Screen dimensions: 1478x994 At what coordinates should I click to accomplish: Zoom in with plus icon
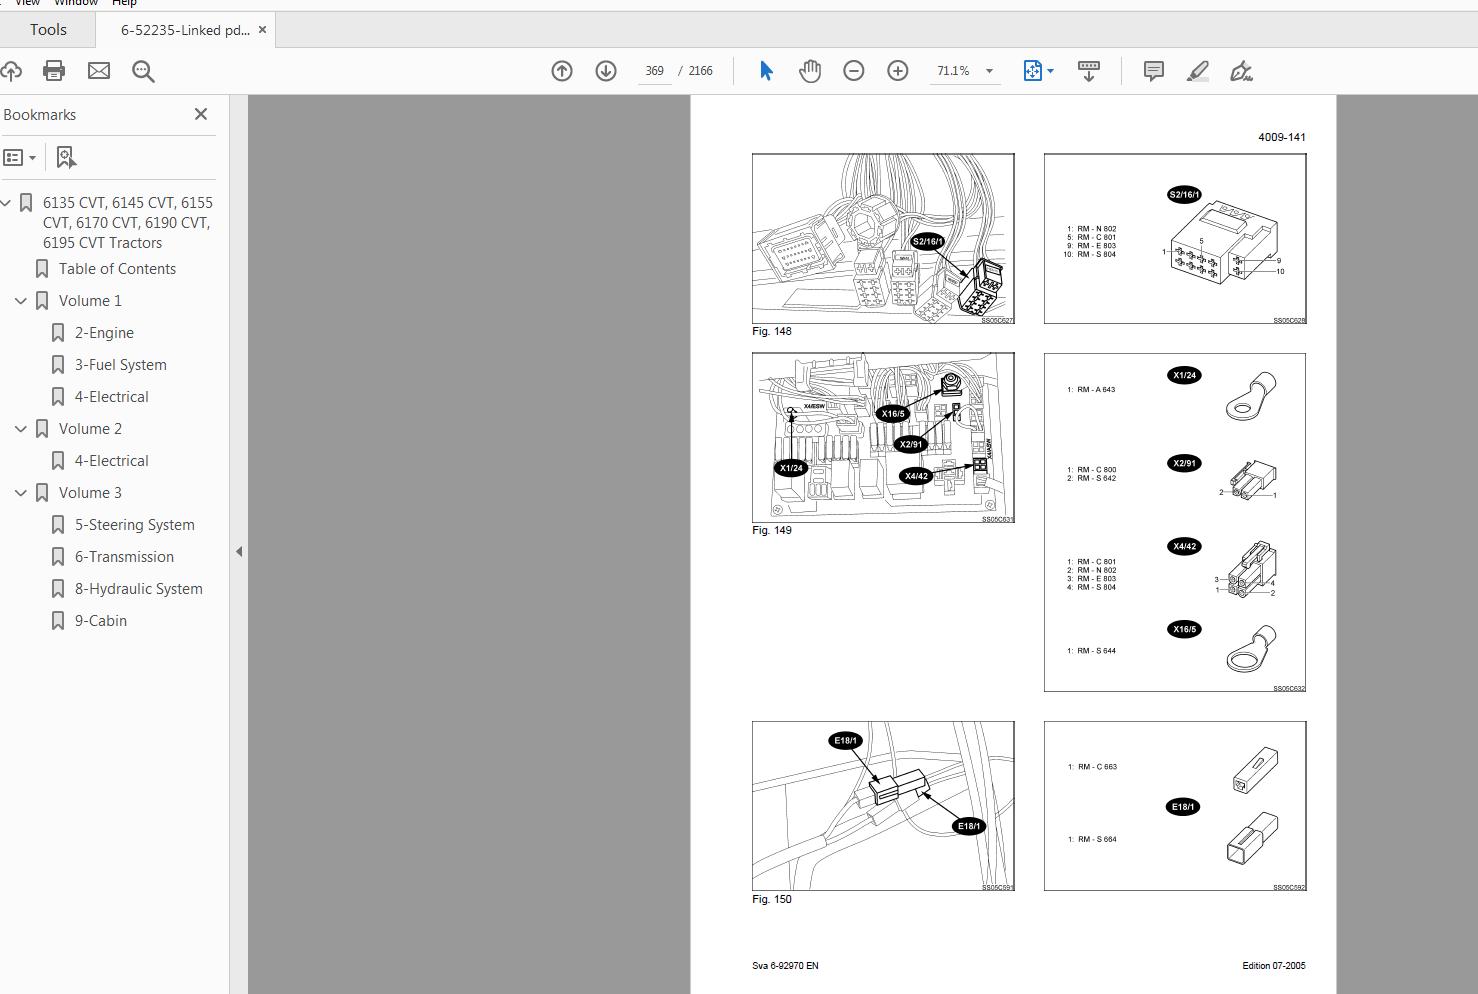click(898, 71)
